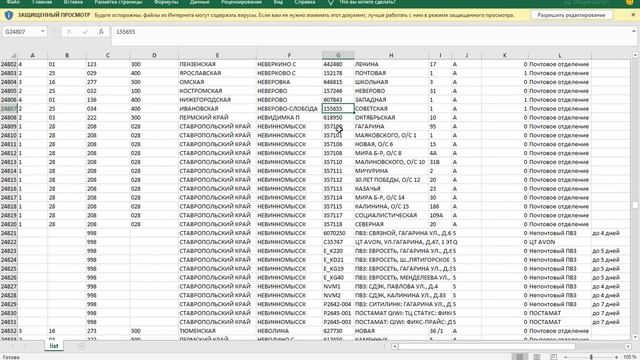Click horizontal scrollbar right arrow

[x=628, y=347]
